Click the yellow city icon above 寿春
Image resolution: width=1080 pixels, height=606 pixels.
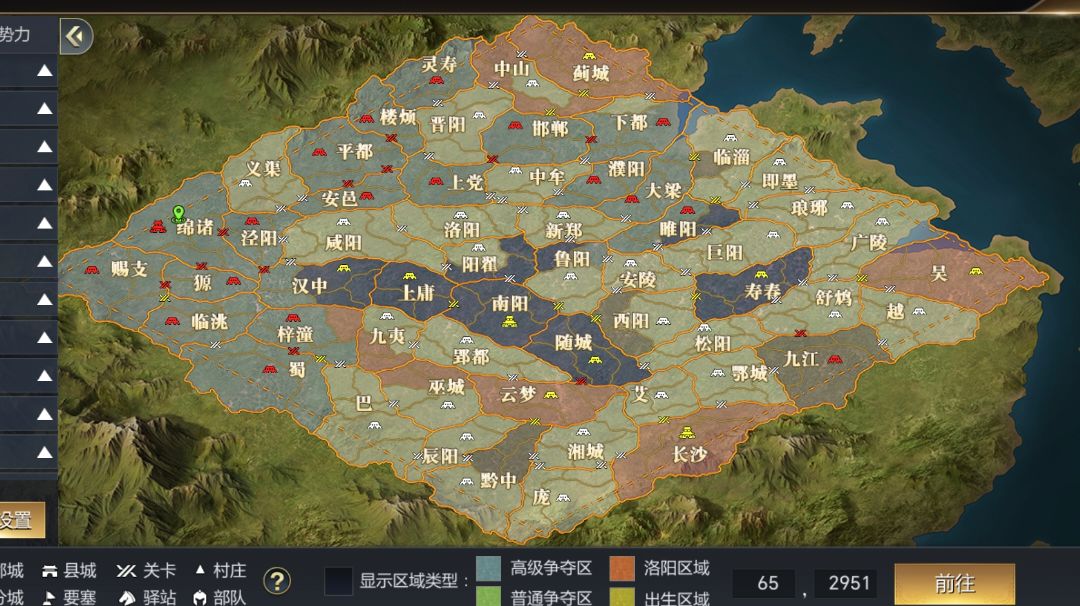tap(761, 274)
